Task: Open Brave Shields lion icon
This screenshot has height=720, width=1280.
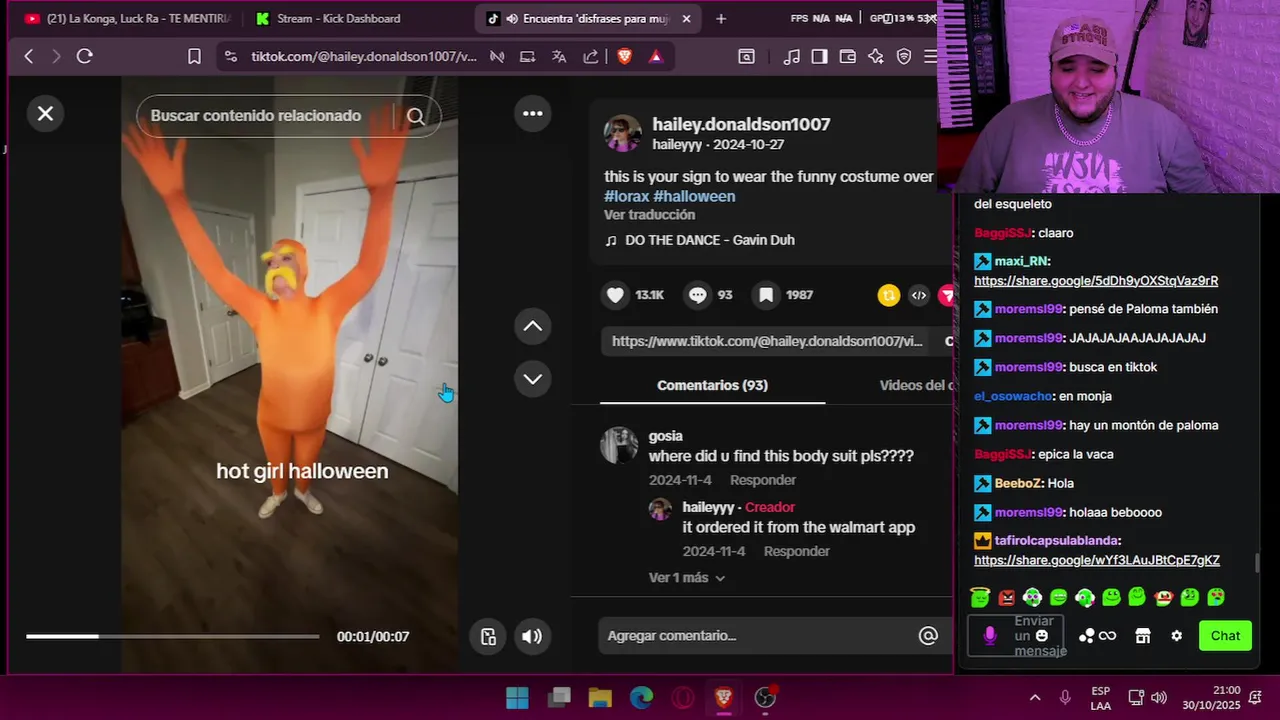Action: tap(625, 57)
